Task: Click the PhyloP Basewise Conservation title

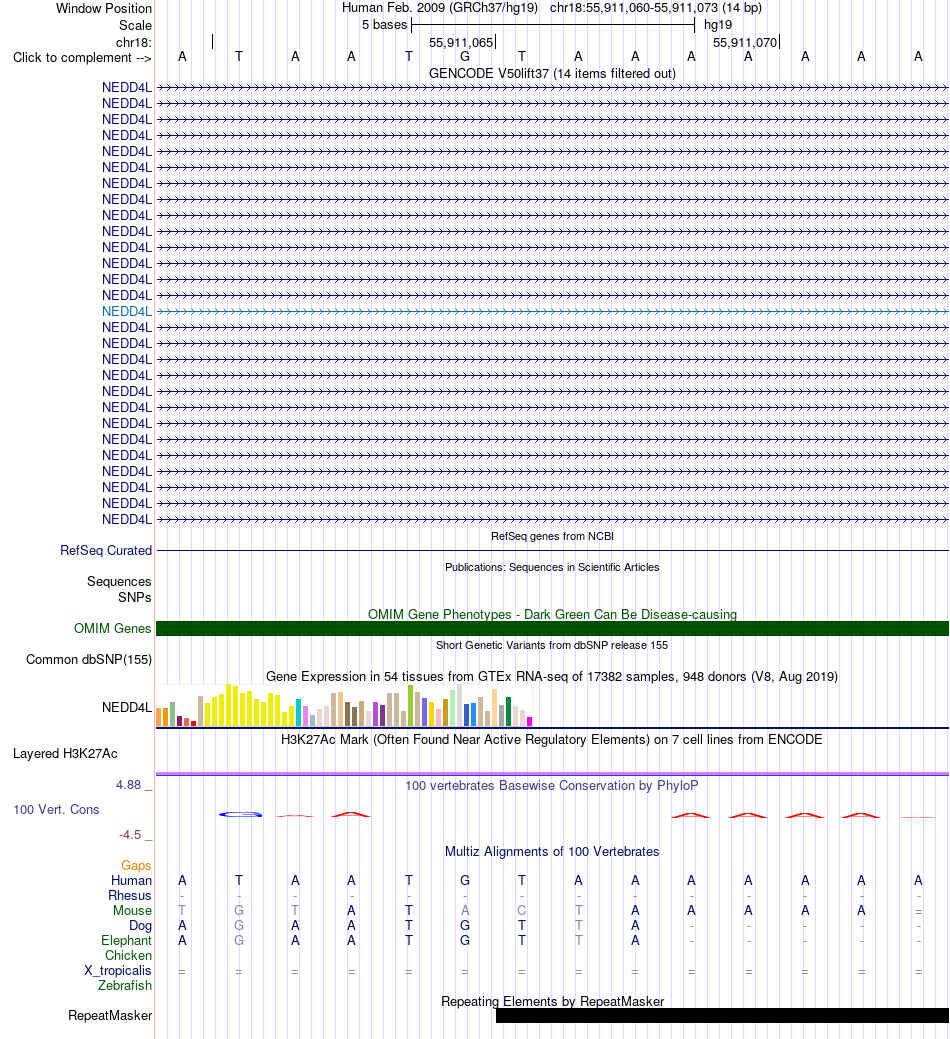Action: click(x=552, y=785)
